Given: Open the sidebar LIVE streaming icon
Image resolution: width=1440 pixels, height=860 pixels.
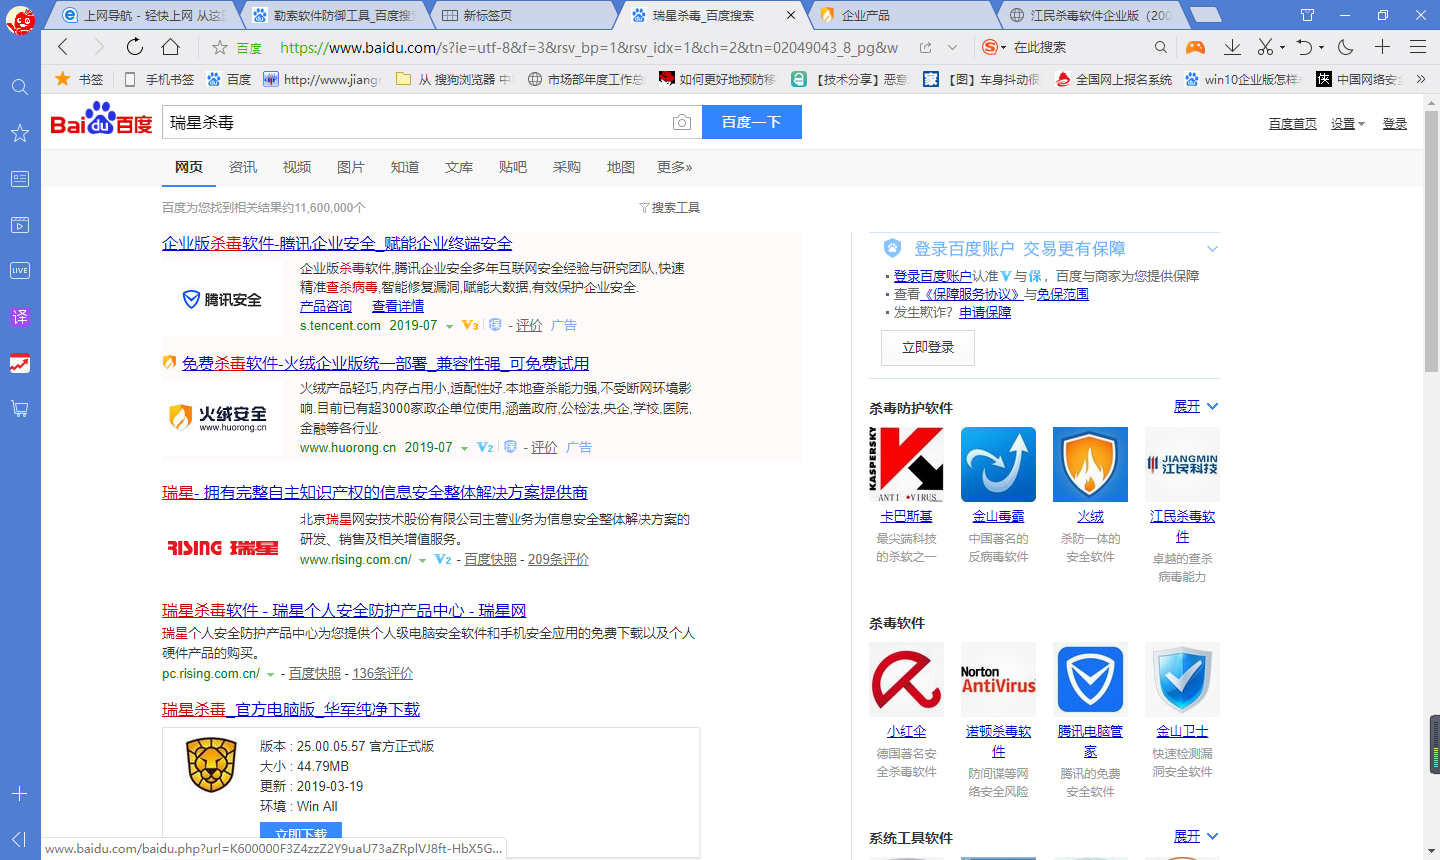Looking at the screenshot, I should point(19,271).
